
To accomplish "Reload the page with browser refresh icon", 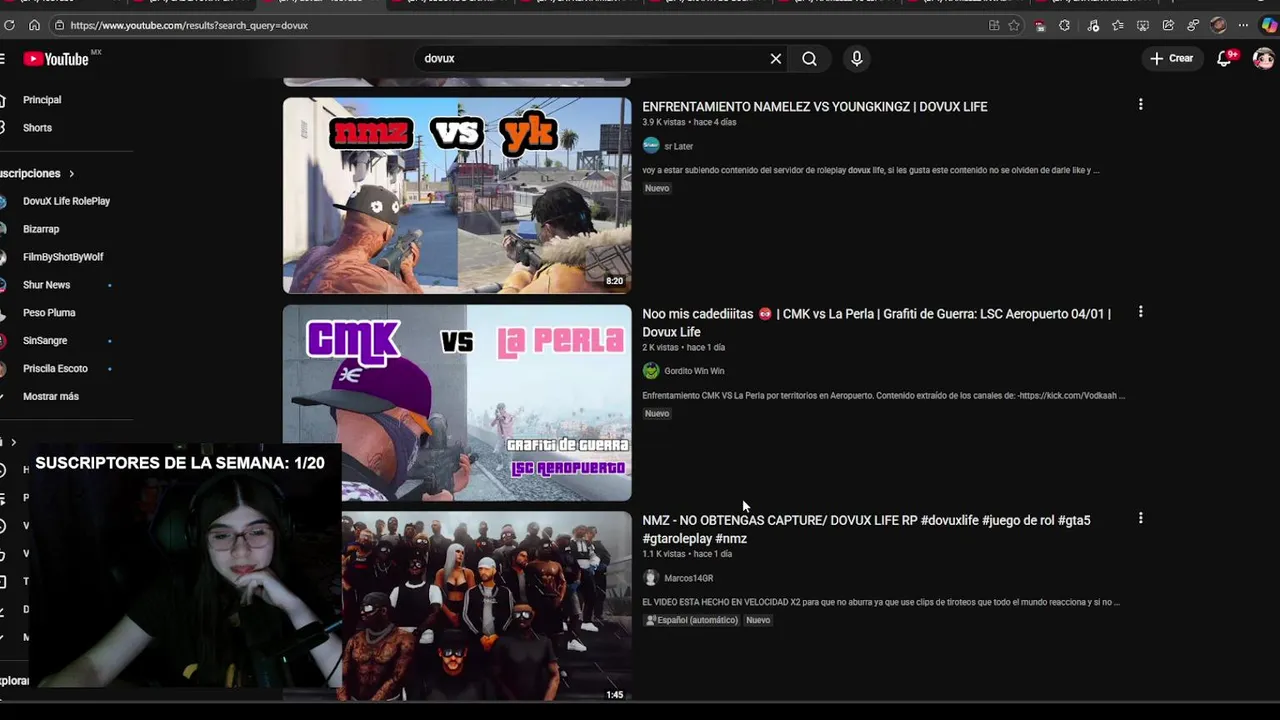I will pyautogui.click(x=9, y=25).
